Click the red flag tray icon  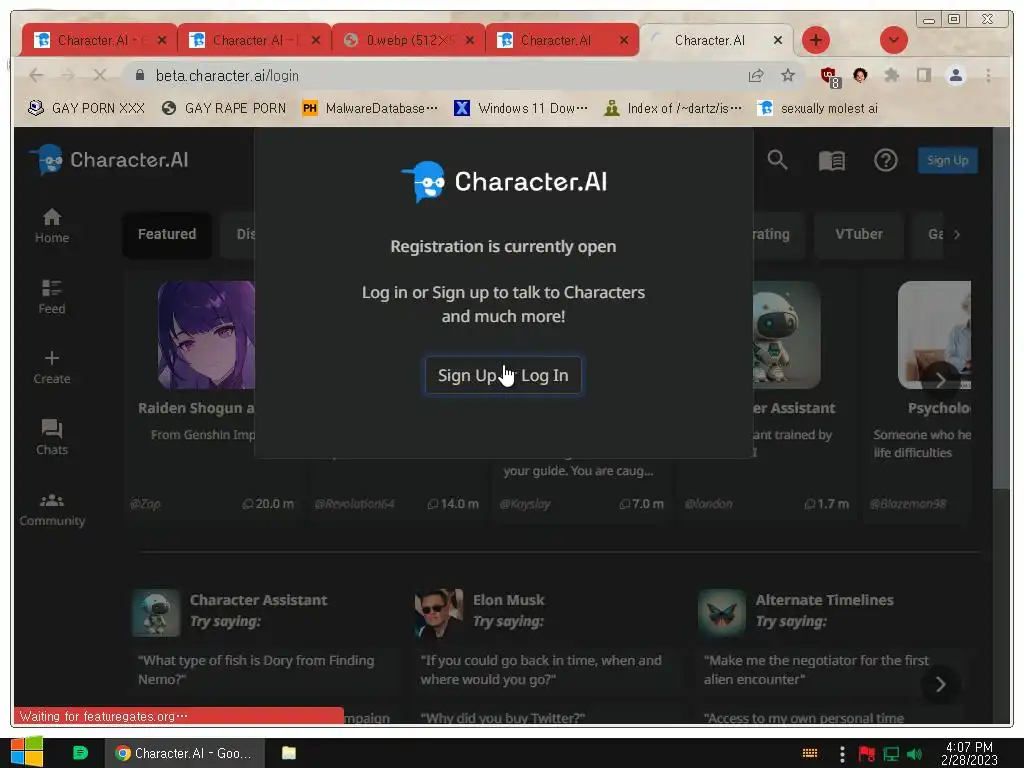pos(867,754)
